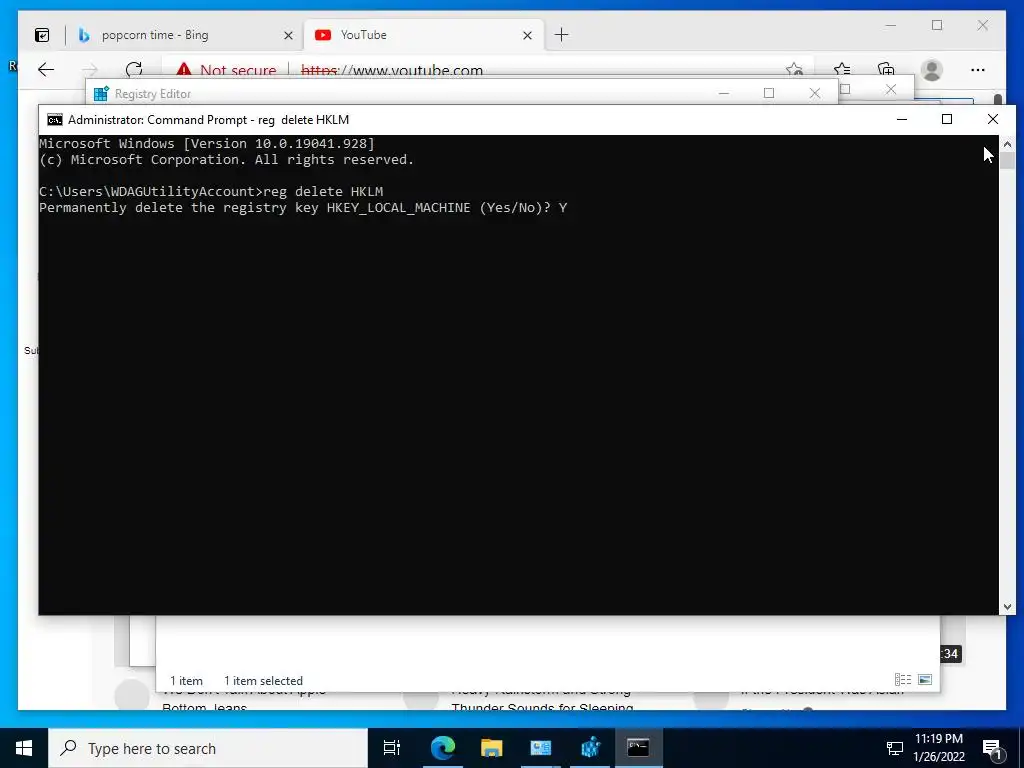This screenshot has height=768, width=1024.
Task: Click the 'reg delete HKLM' command line
Action: pos(211,191)
